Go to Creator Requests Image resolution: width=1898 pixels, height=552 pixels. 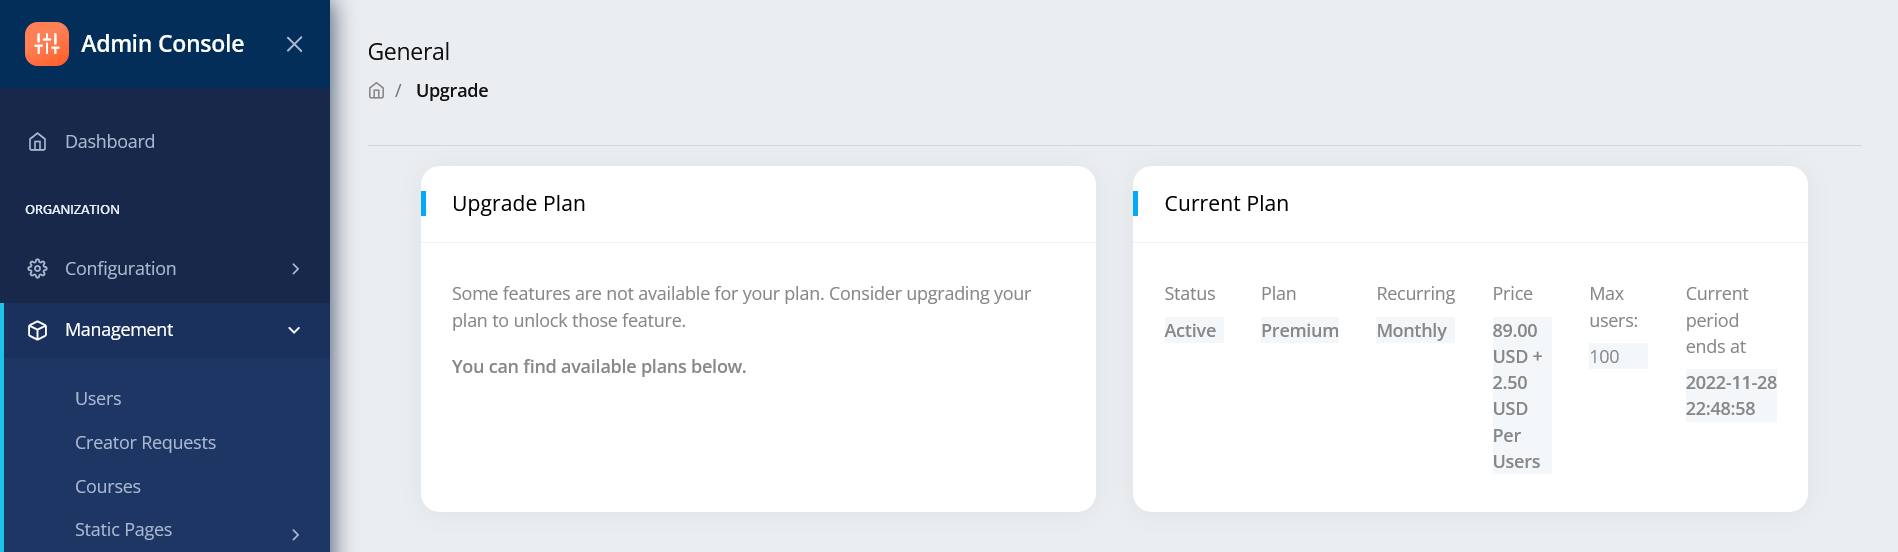coord(145,443)
